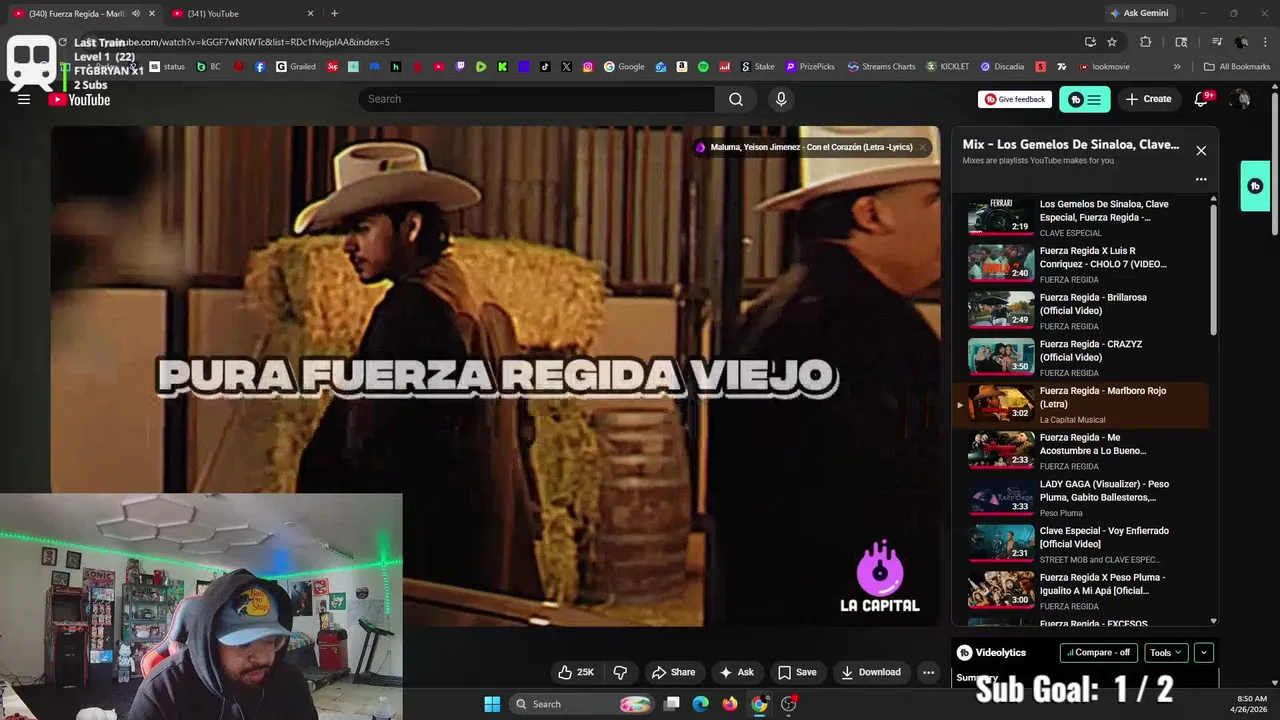Screen dimensions: 1280x720
Task: Open the mix playlist options menu
Action: coord(1201,180)
